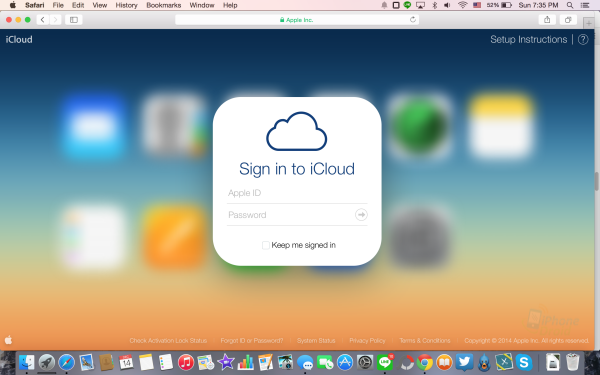This screenshot has width=600, height=375.
Task: Open Calendar from the Dock
Action: (126, 362)
